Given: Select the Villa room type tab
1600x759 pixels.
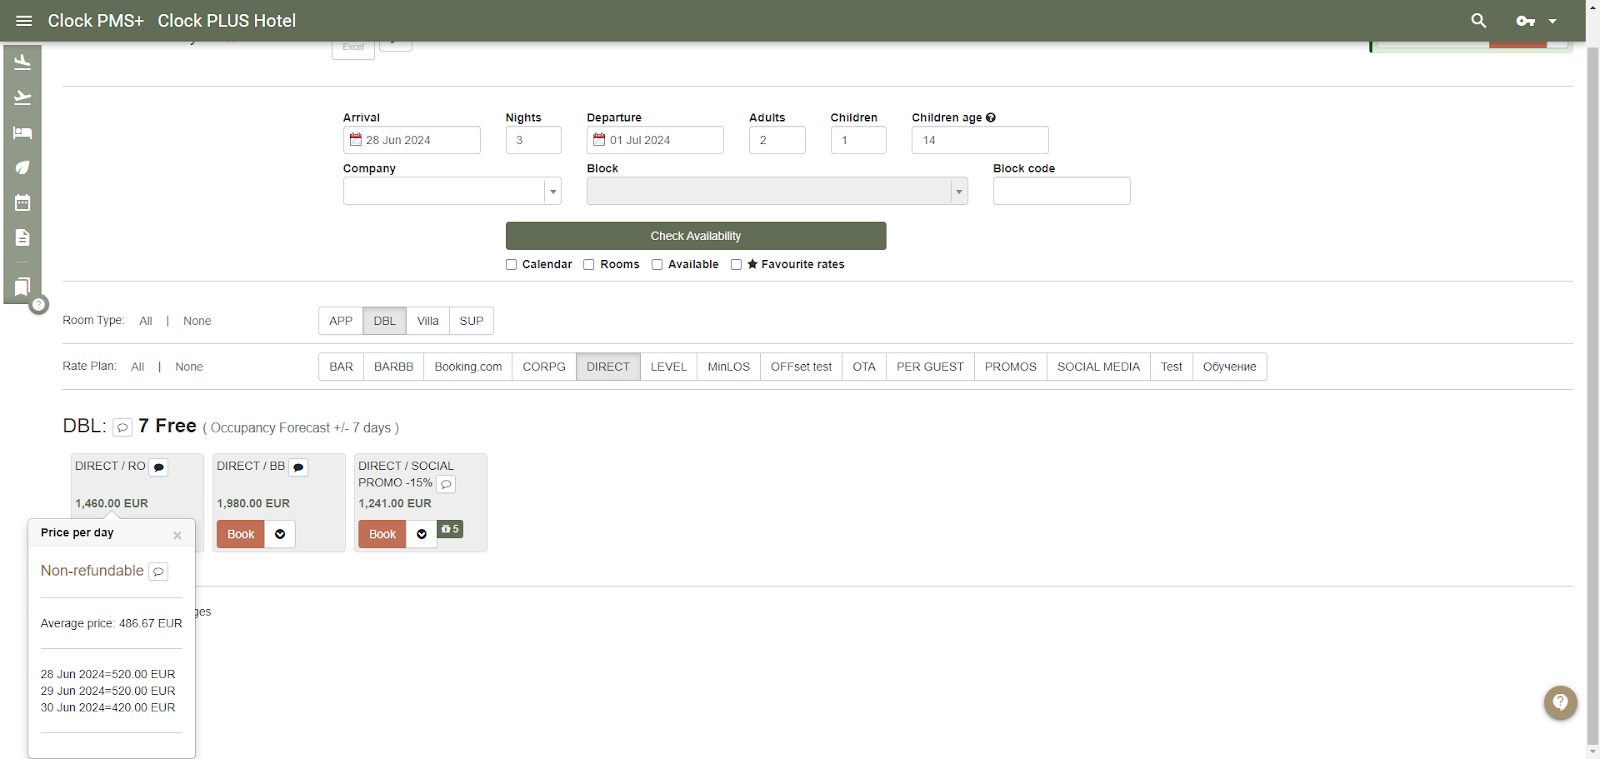Looking at the screenshot, I should (x=427, y=321).
